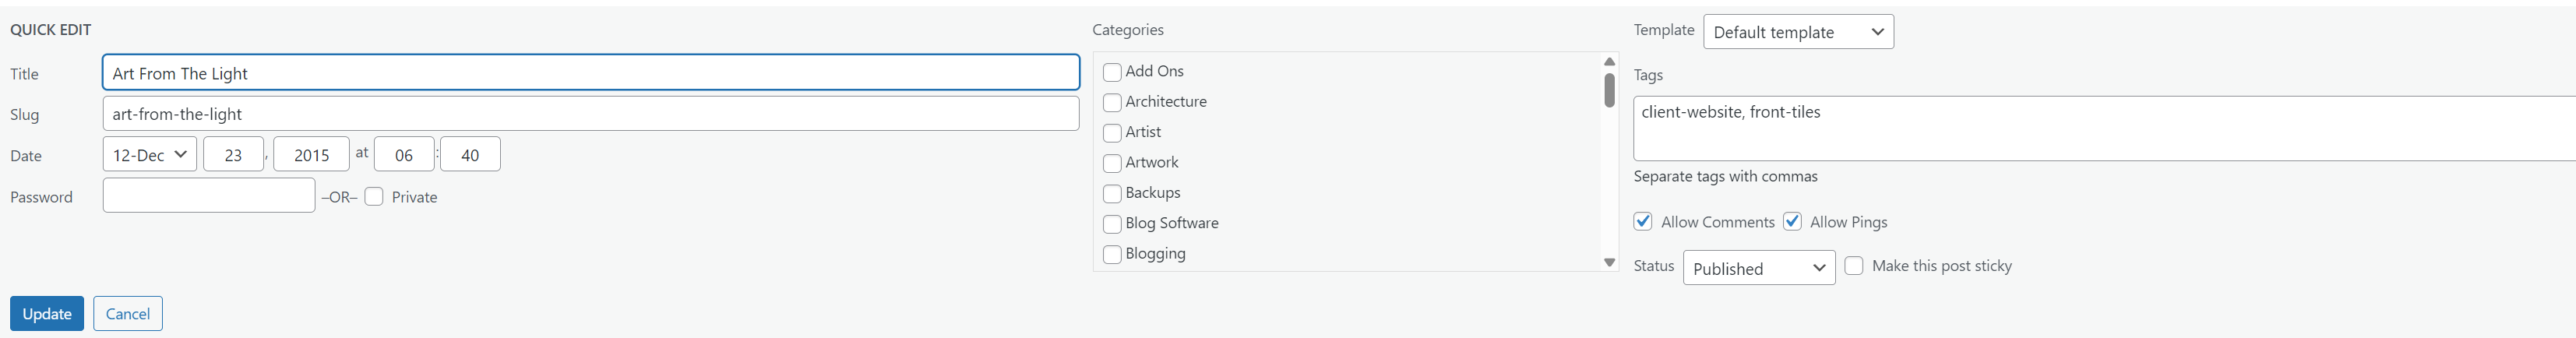Cancel the quick edit
The width and height of the screenshot is (2576, 338).
pyautogui.click(x=128, y=313)
